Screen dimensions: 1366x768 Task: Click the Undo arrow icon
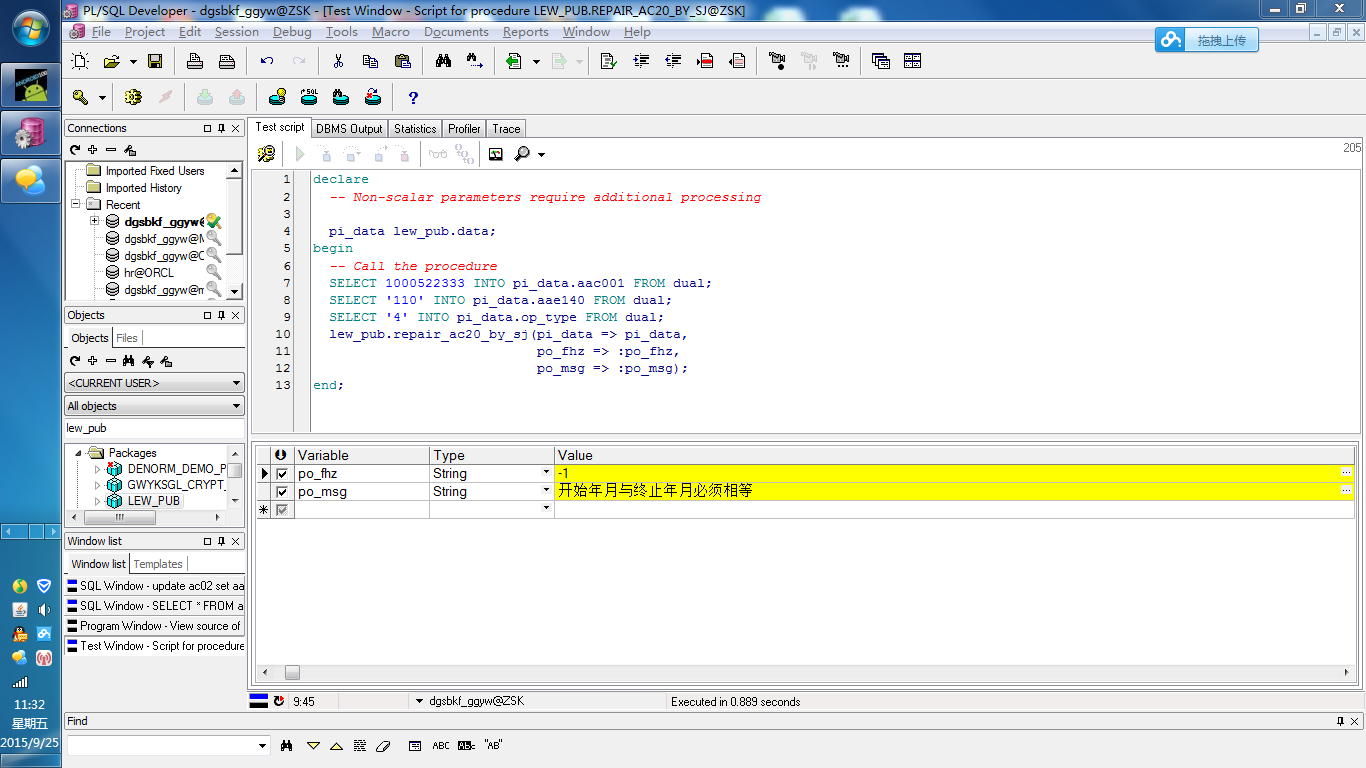[267, 62]
